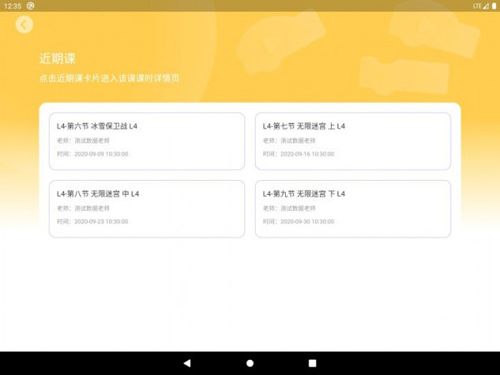Select the teacher line on 第九节 card
The image size is (500, 375).
(x=289, y=208)
